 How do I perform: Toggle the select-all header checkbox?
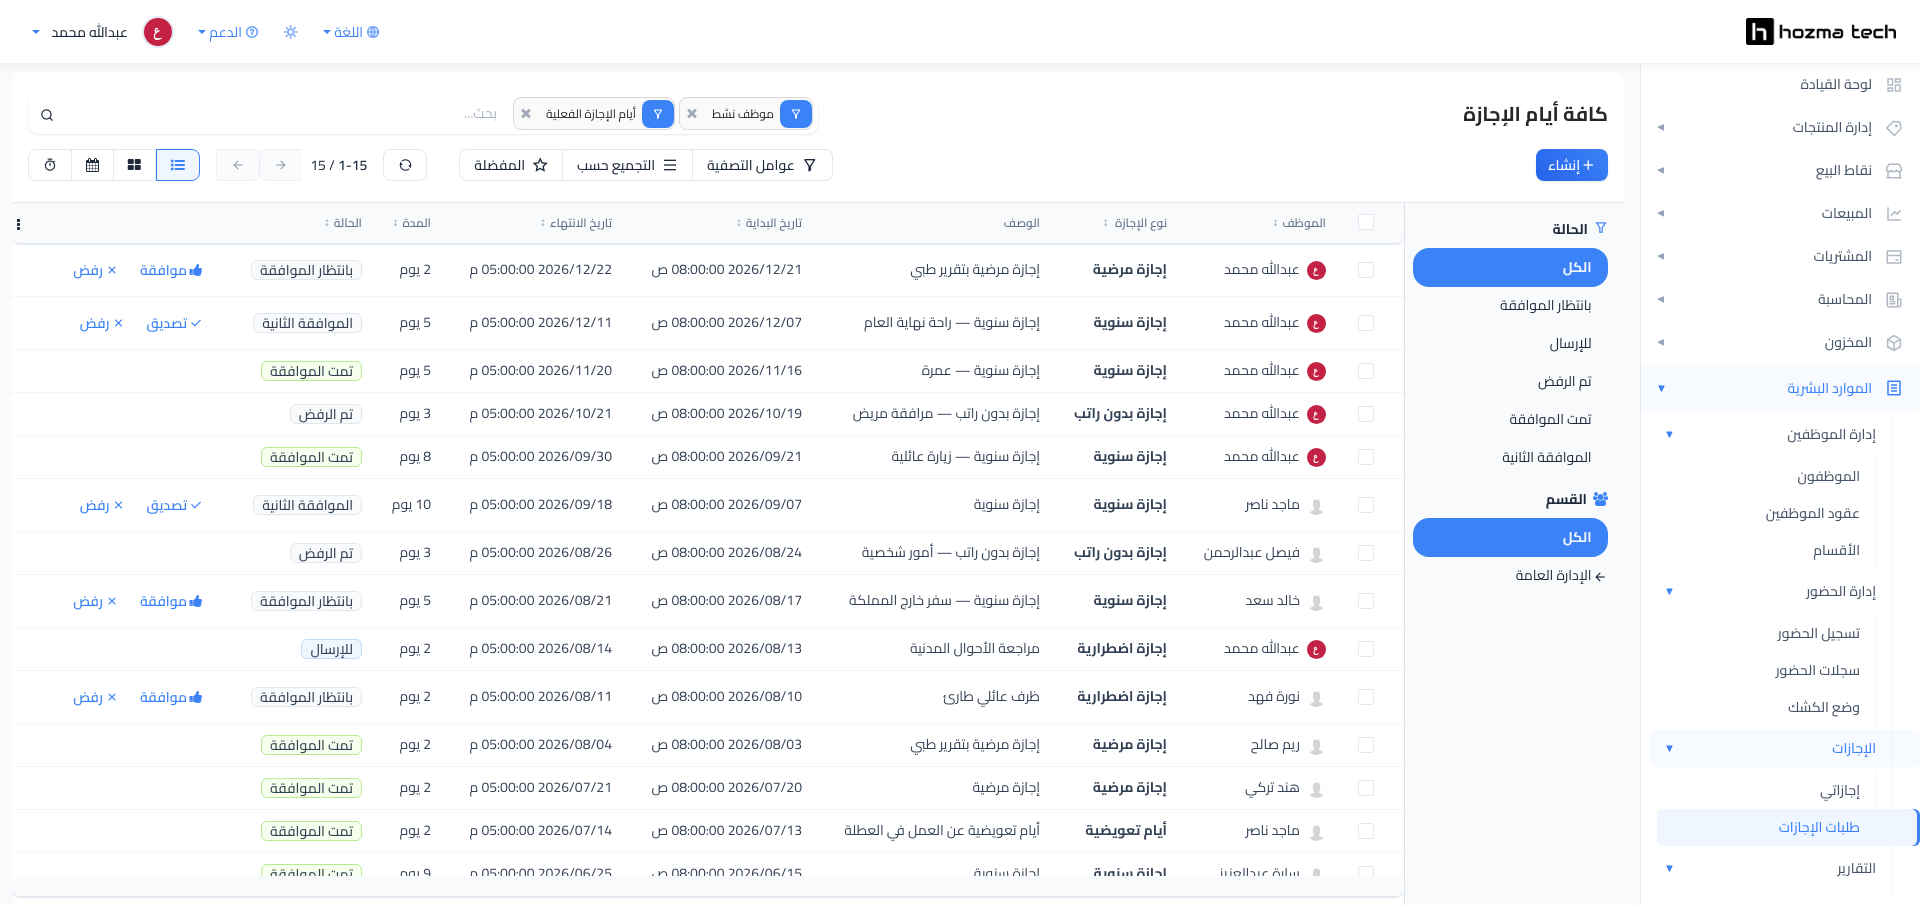tap(1366, 222)
